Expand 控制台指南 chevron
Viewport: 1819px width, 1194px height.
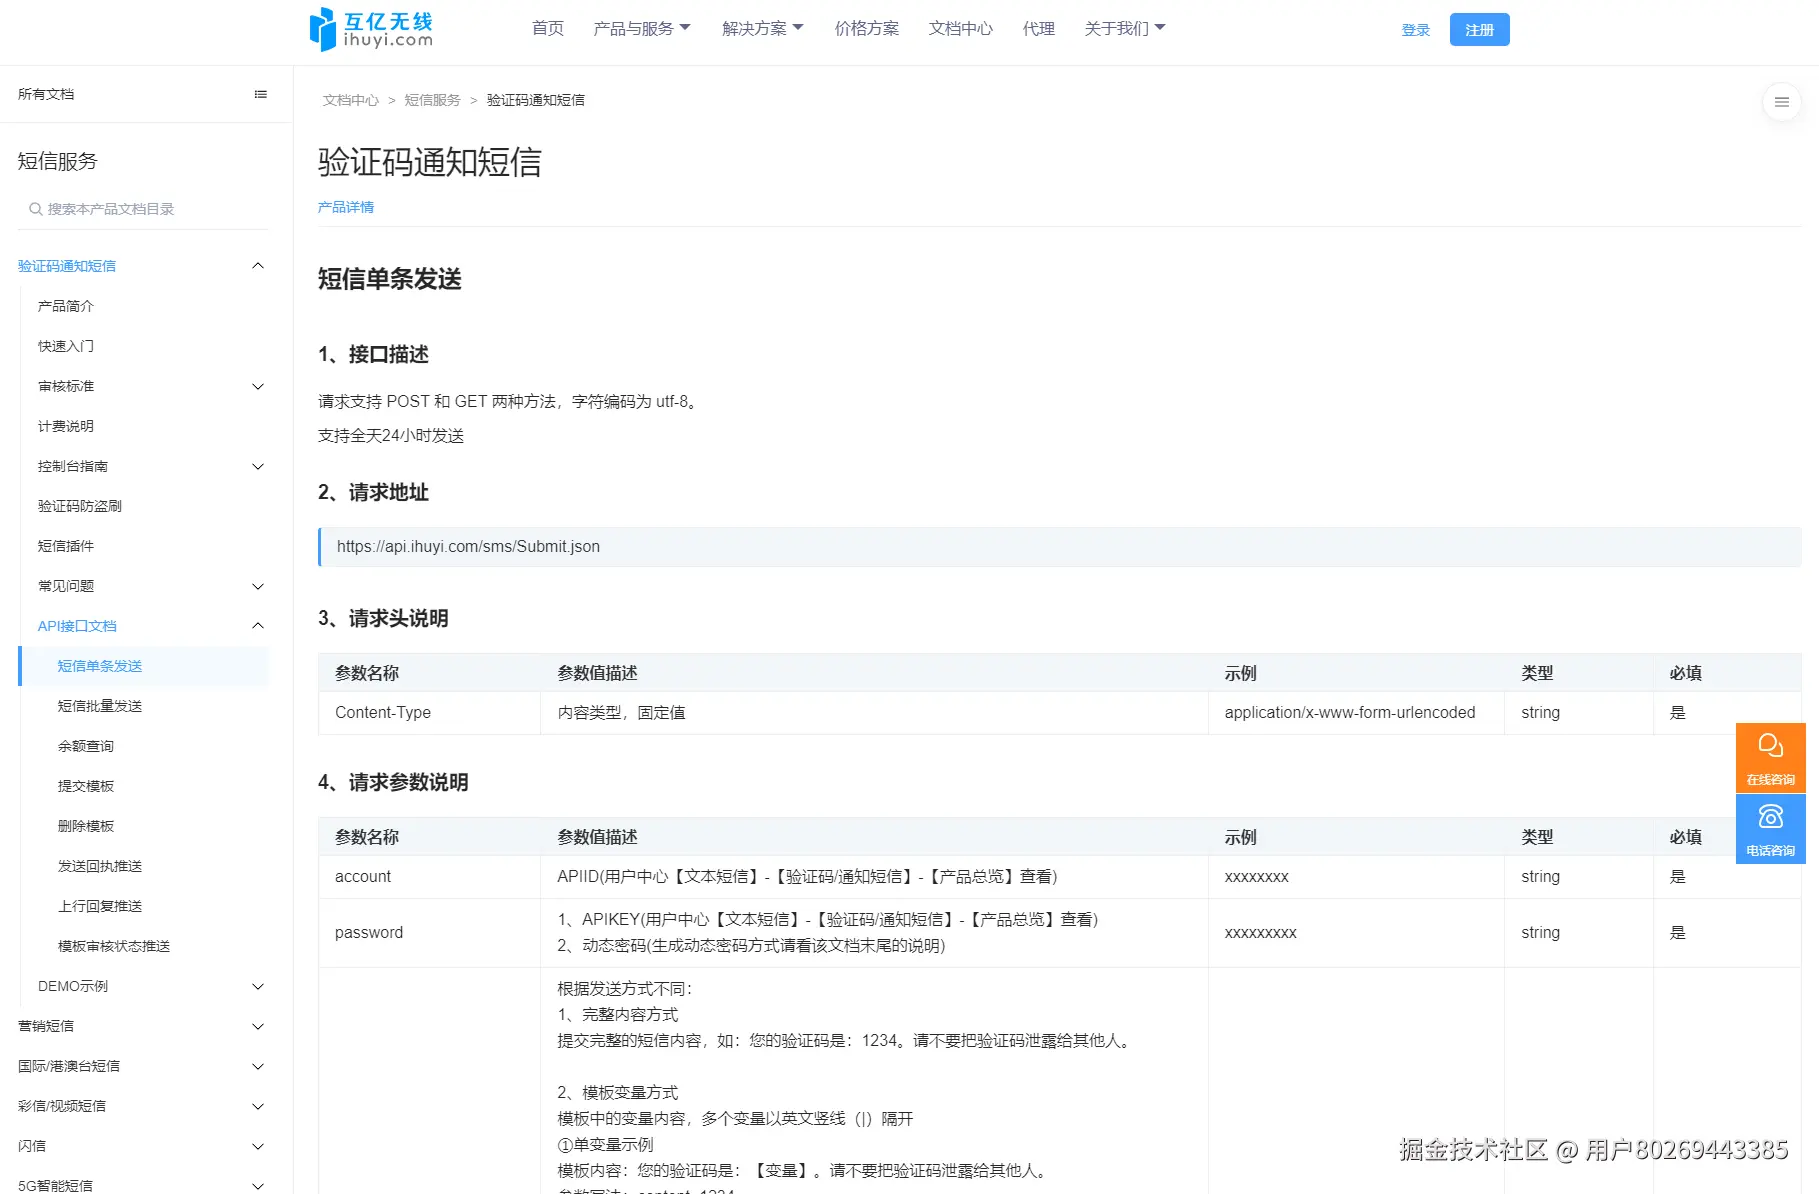pos(258,466)
